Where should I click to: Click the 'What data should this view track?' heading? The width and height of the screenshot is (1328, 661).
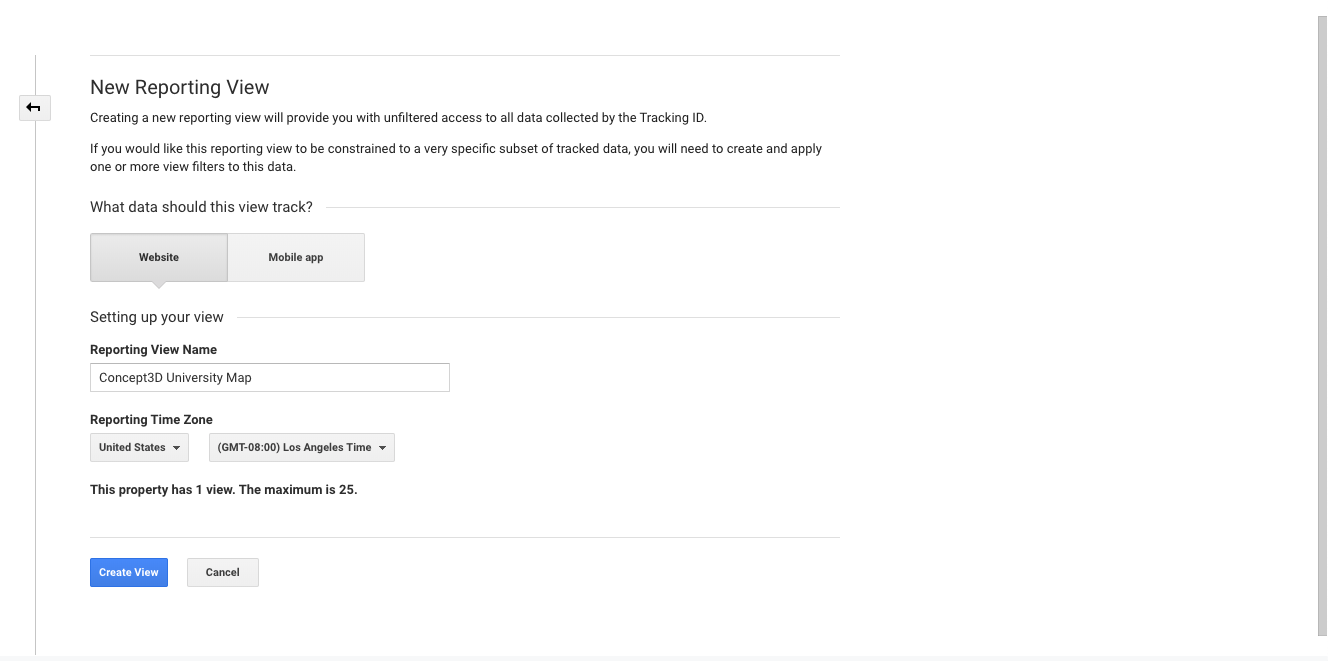pyautogui.click(x=201, y=207)
